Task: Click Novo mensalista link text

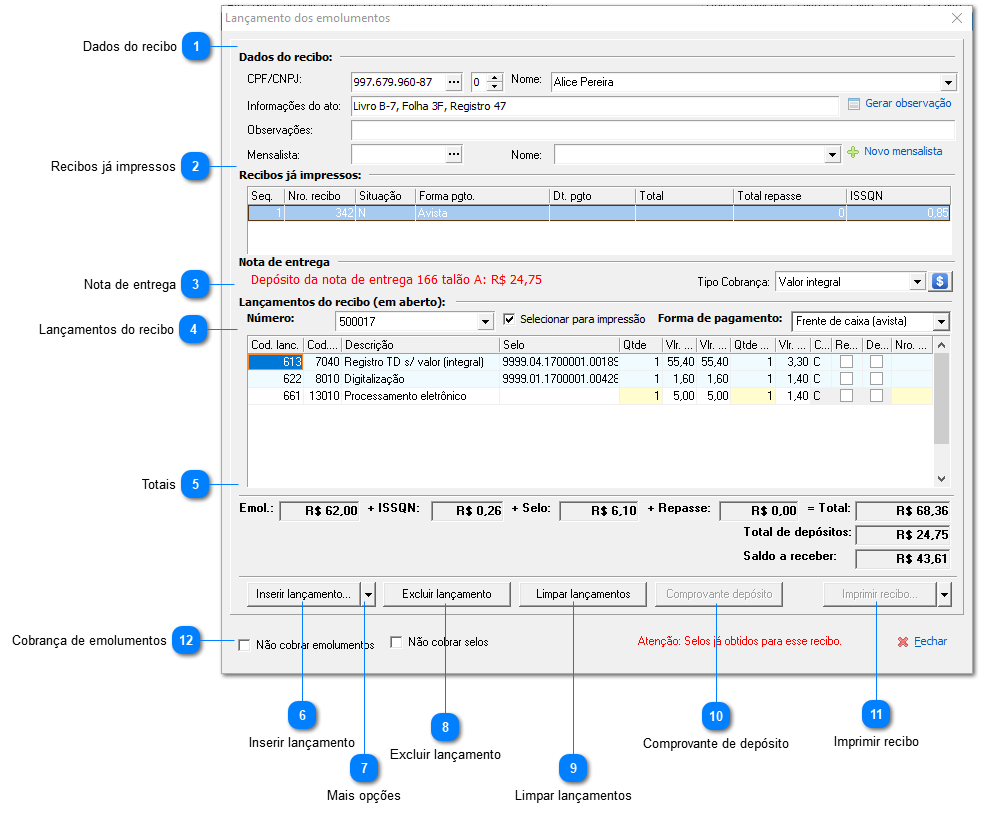Action: pyautogui.click(x=903, y=151)
